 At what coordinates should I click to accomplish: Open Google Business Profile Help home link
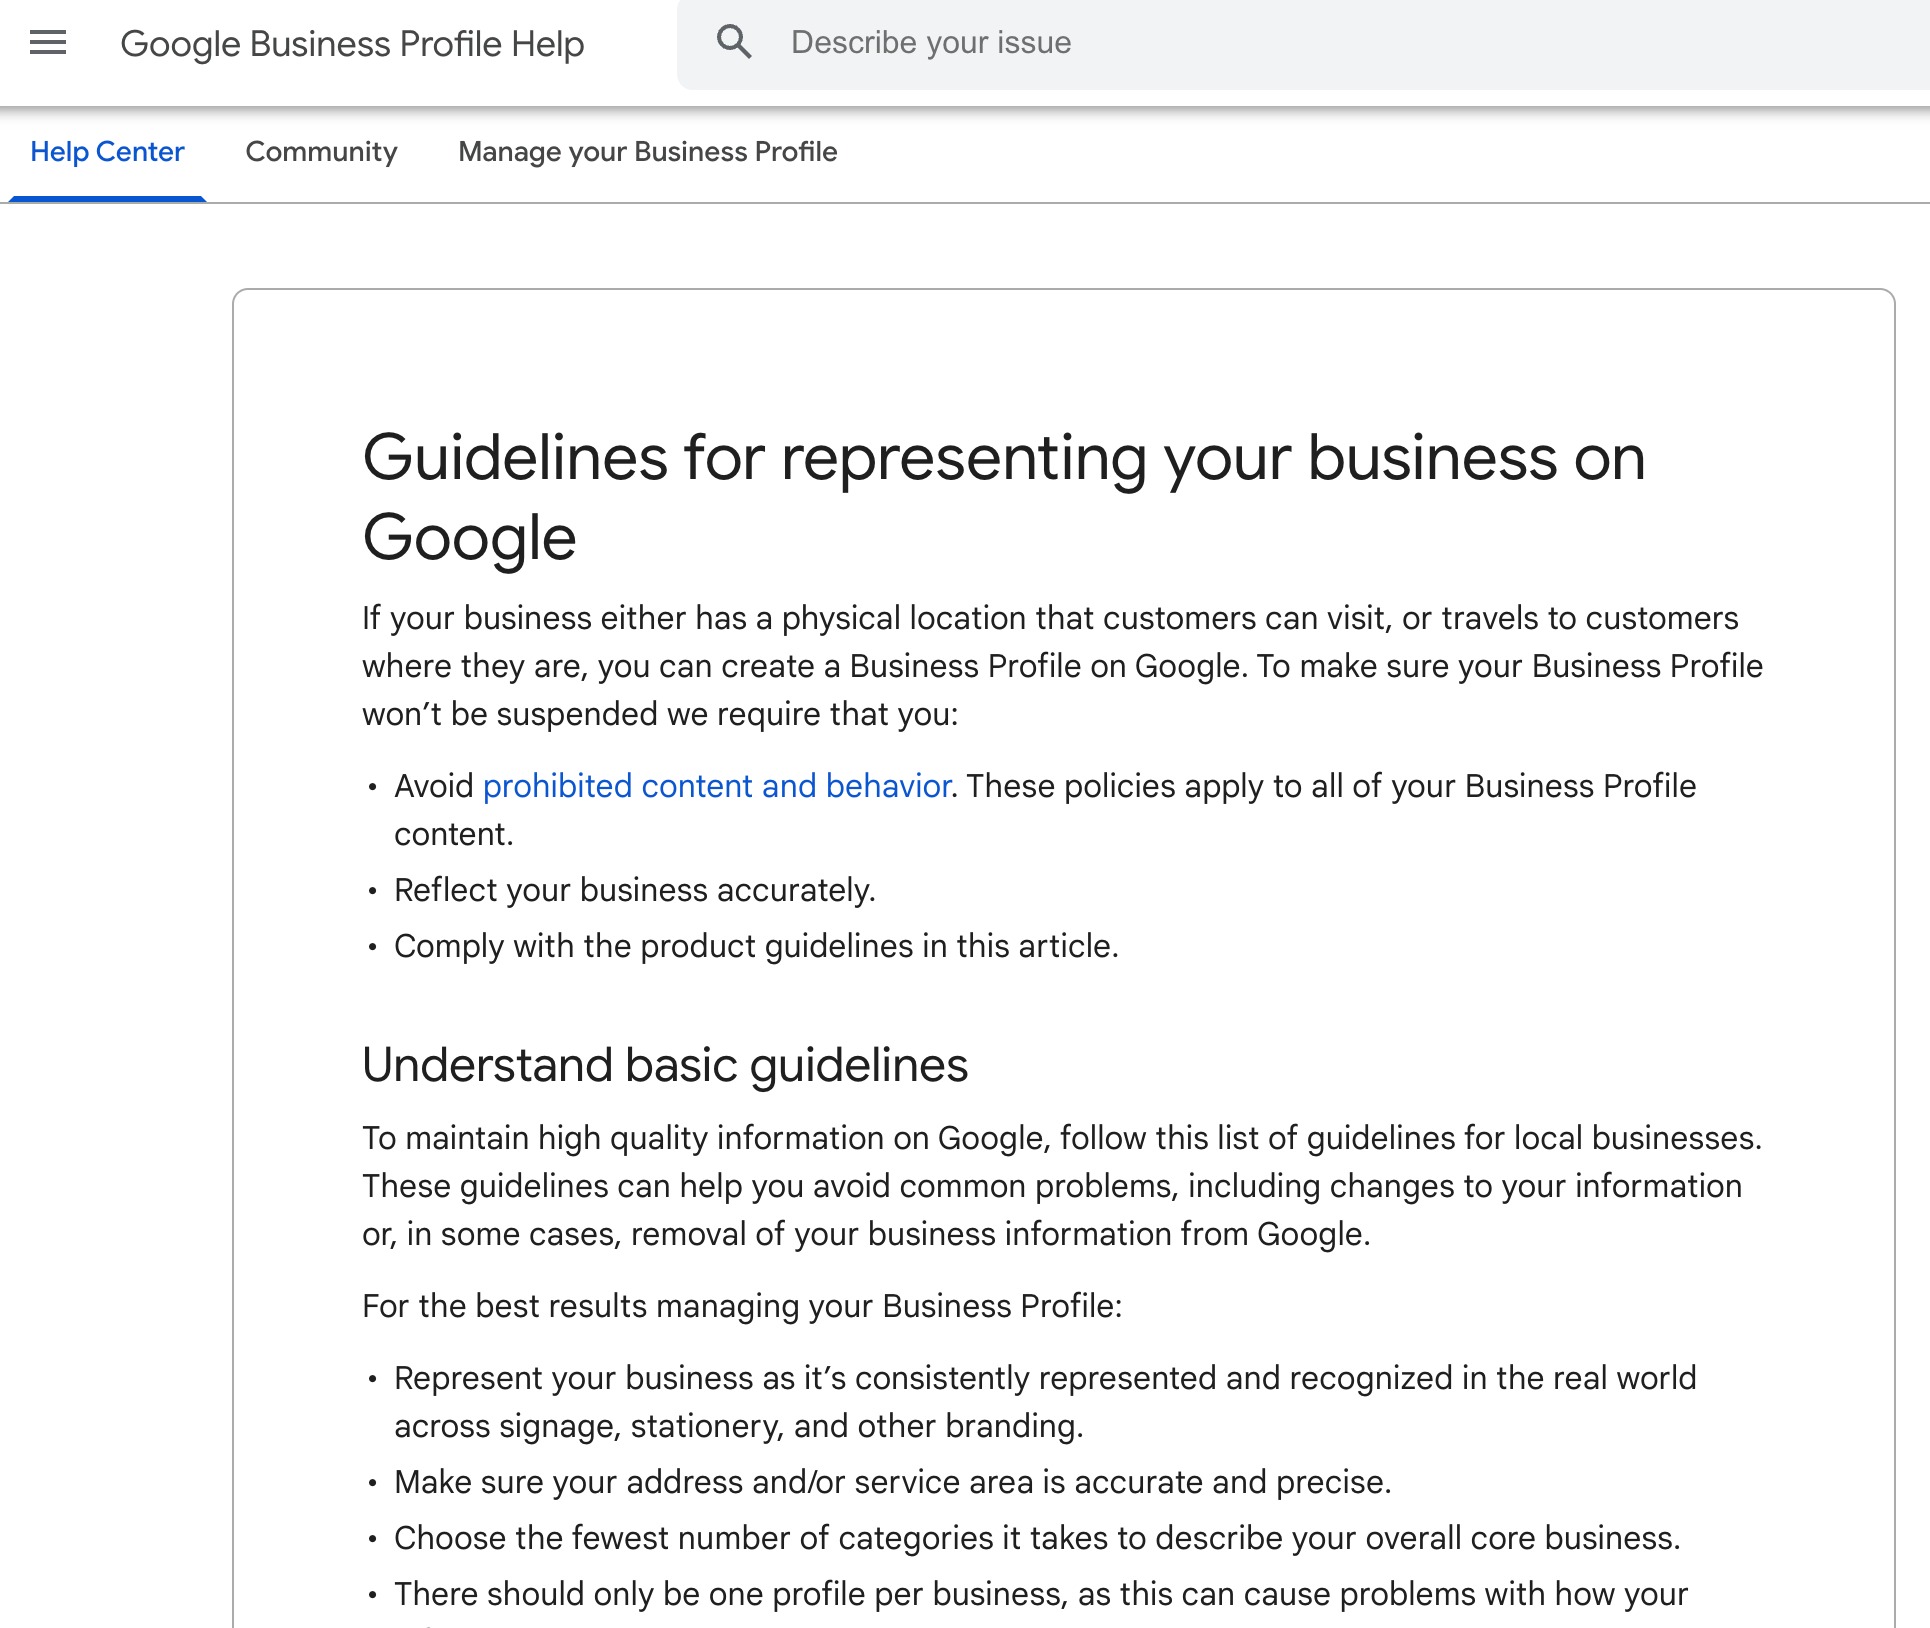point(352,44)
